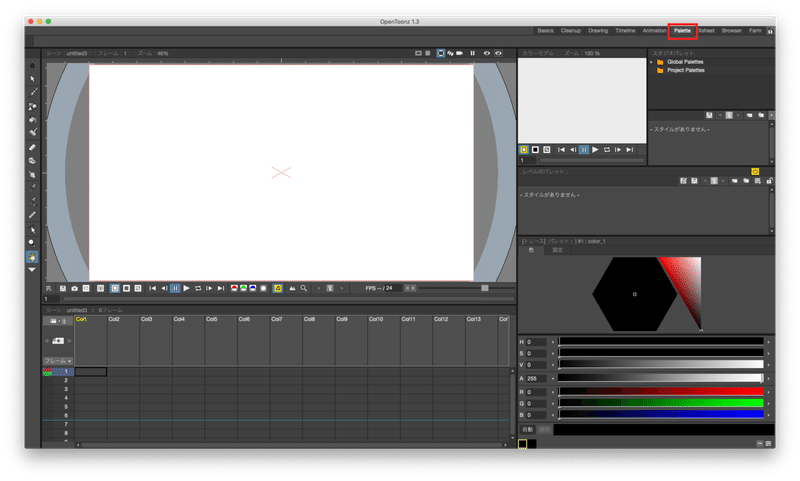
Task: Click the save icon in studio palette toolbar
Action: coord(709,115)
